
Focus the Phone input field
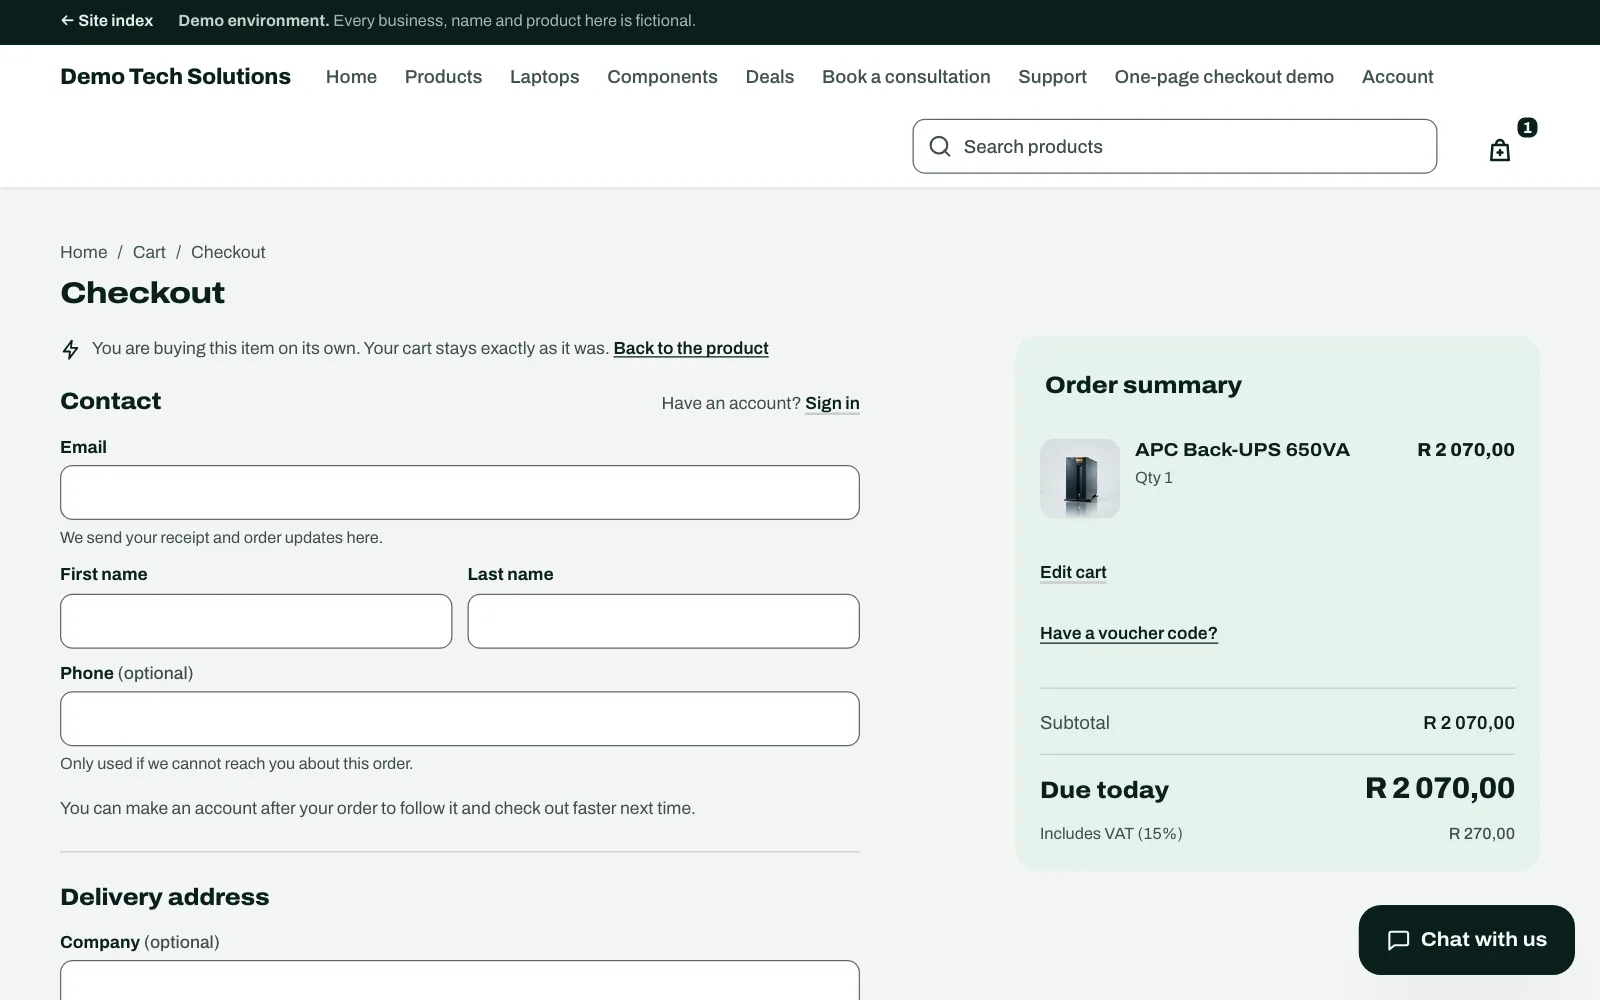point(460,719)
